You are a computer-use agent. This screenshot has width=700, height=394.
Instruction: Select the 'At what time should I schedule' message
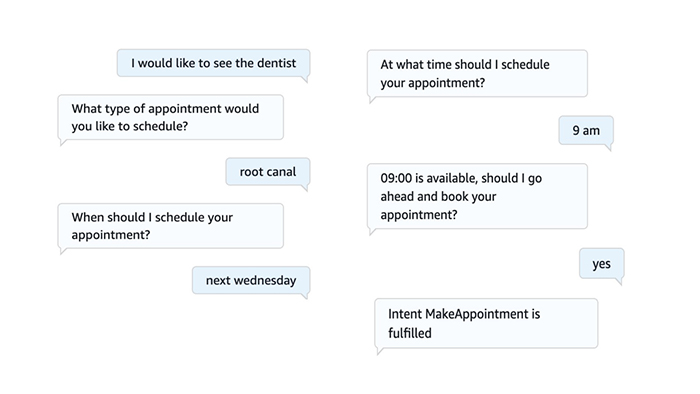coord(477,74)
